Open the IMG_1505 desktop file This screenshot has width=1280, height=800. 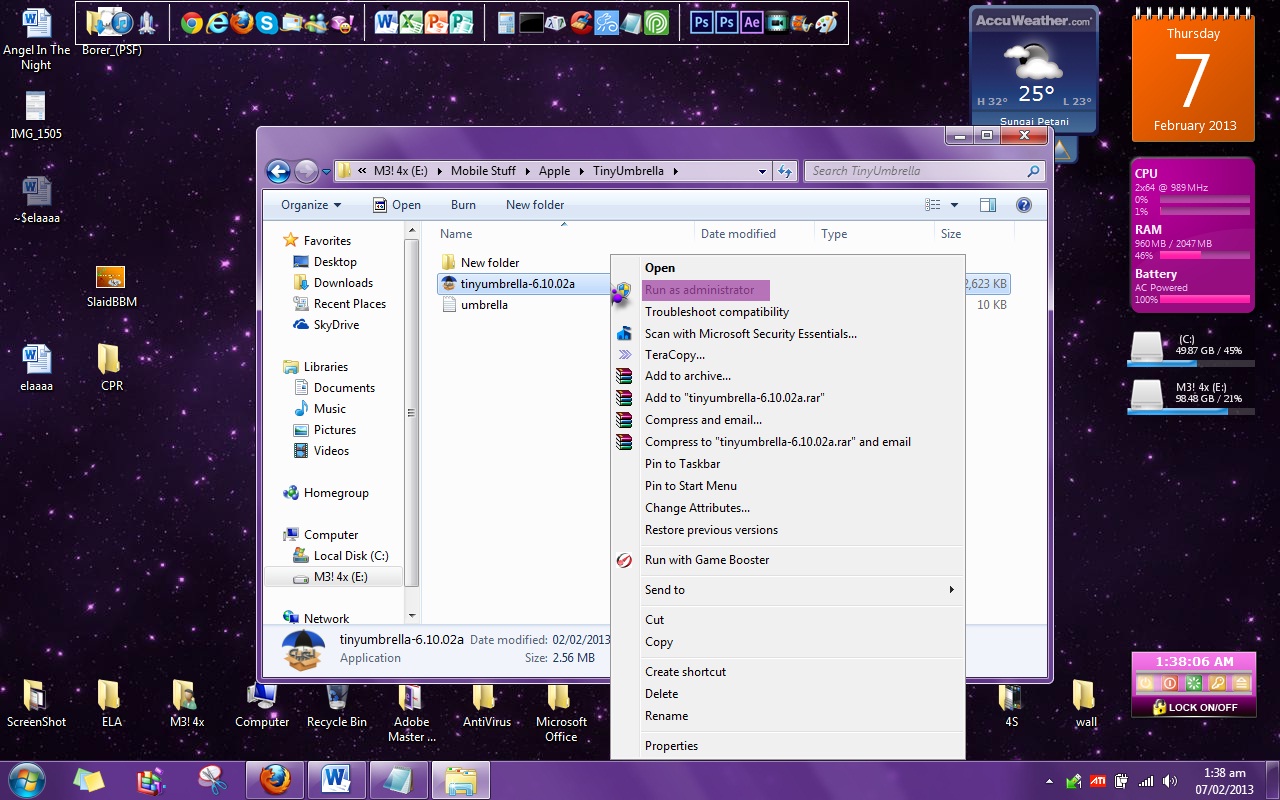pos(36,115)
